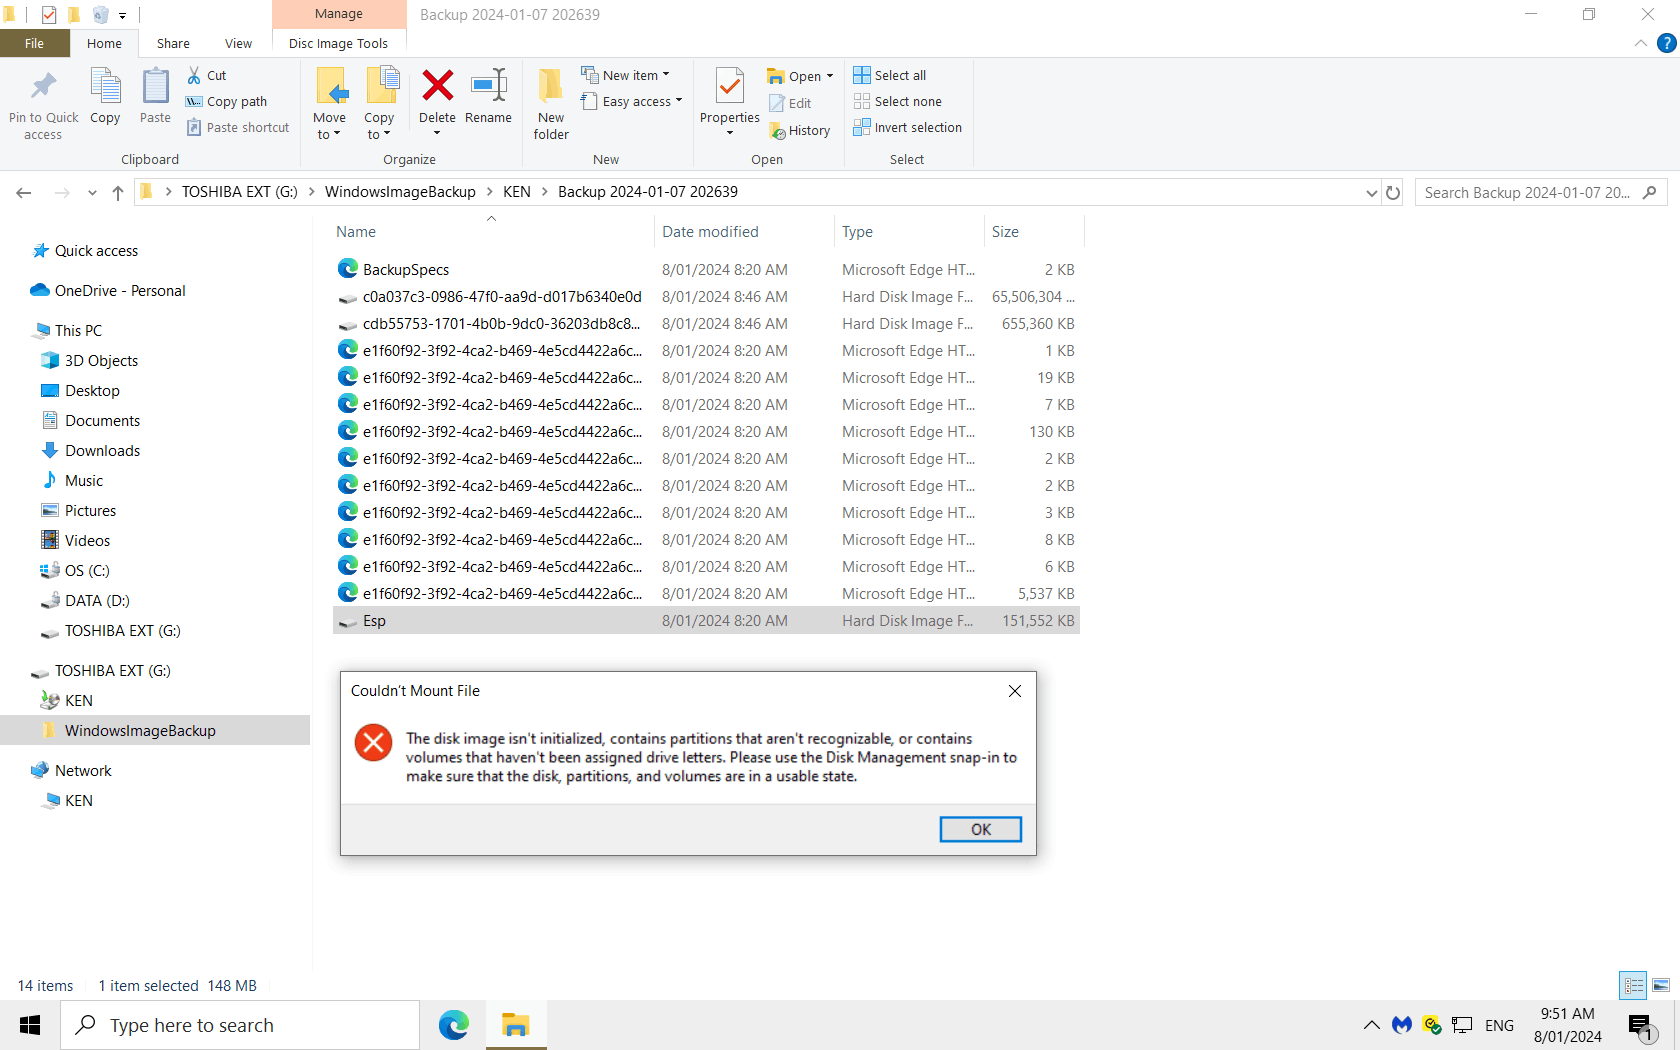The height and width of the screenshot is (1050, 1680).
Task: Select the BackupSpecs file in the list
Action: 404,269
